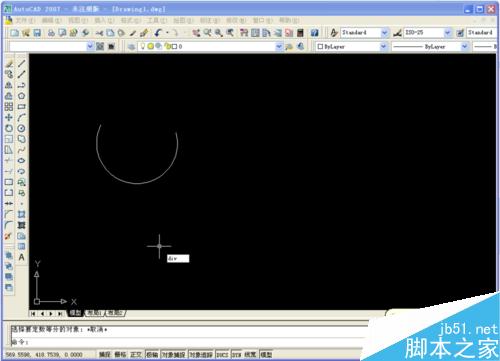Open the 视图 (View) menu
This screenshot has width=500, height=361.
78,20
